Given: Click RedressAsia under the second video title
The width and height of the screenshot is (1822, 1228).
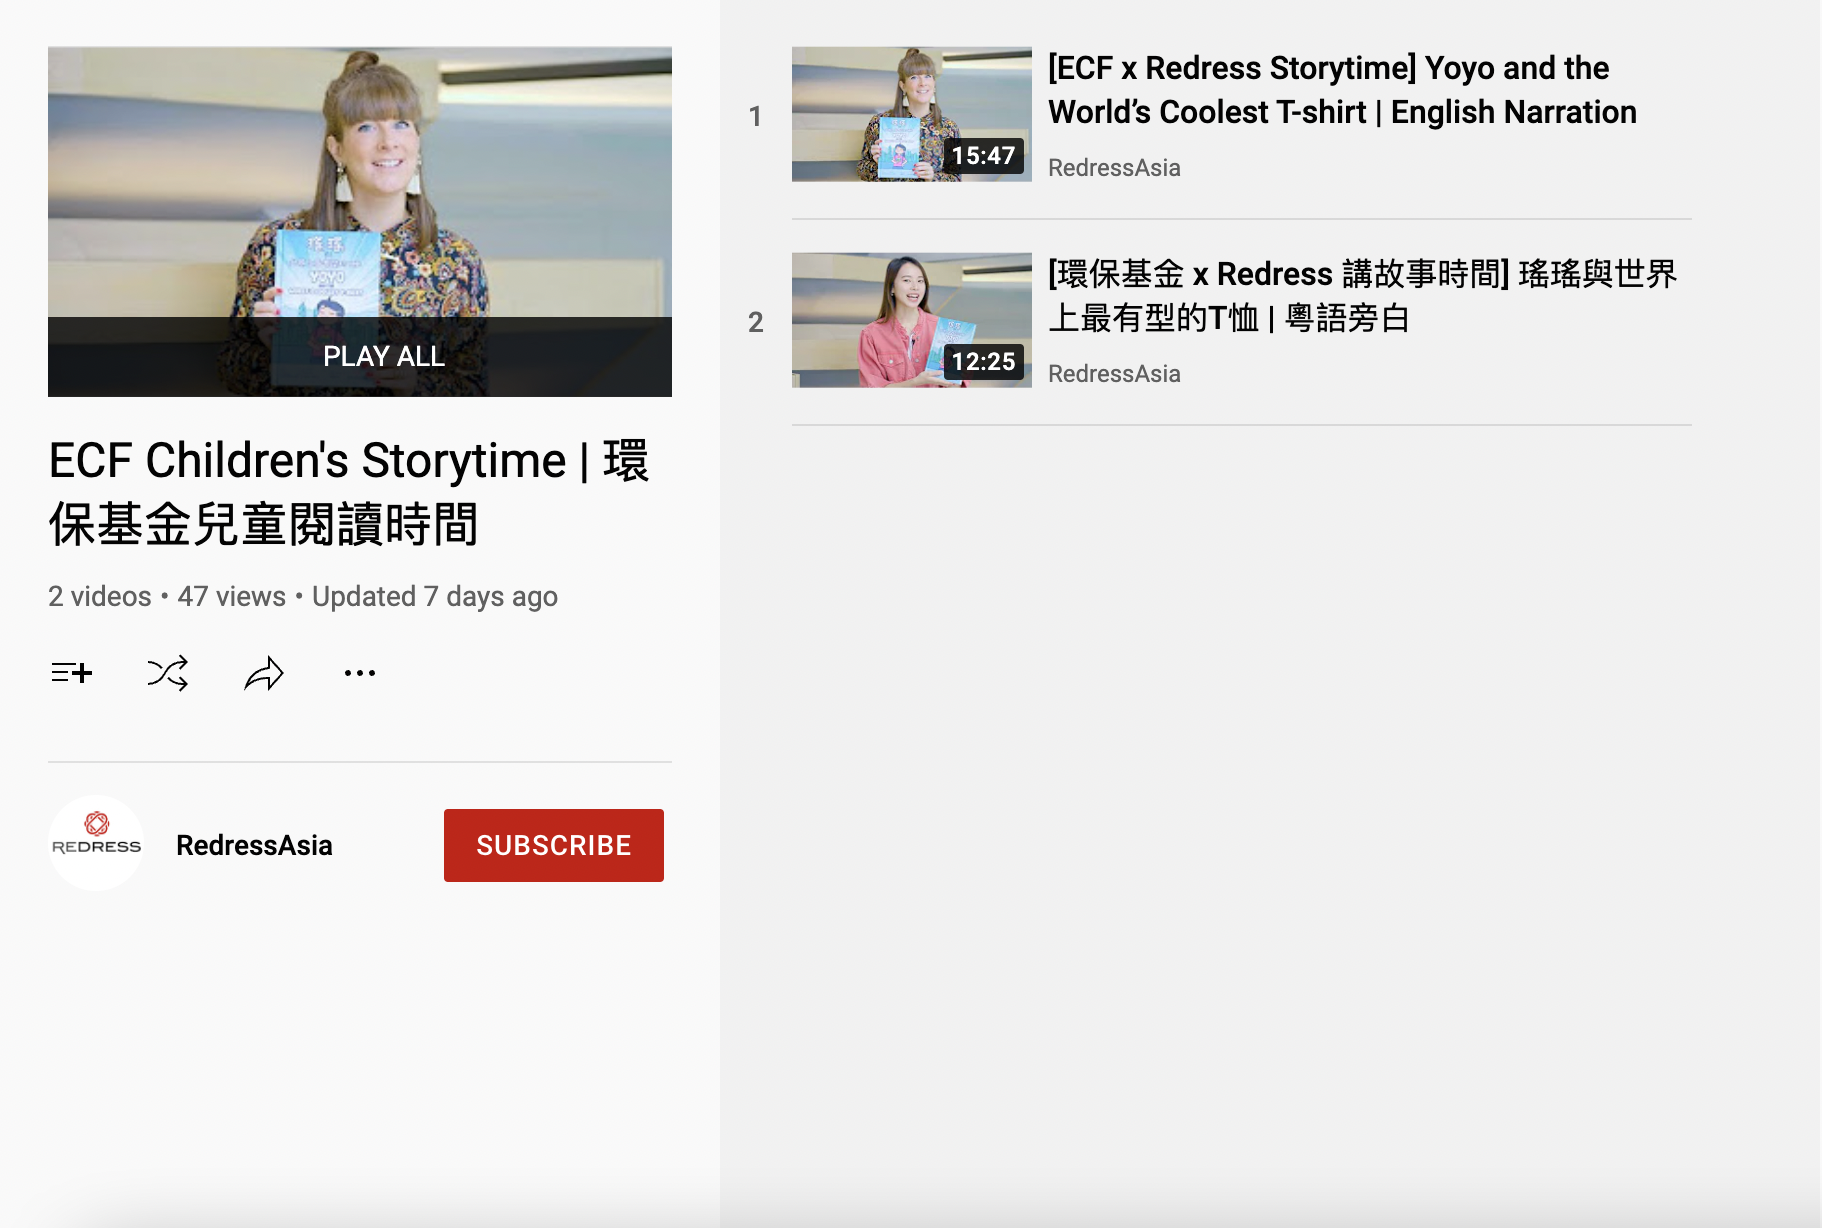Looking at the screenshot, I should pyautogui.click(x=1114, y=374).
